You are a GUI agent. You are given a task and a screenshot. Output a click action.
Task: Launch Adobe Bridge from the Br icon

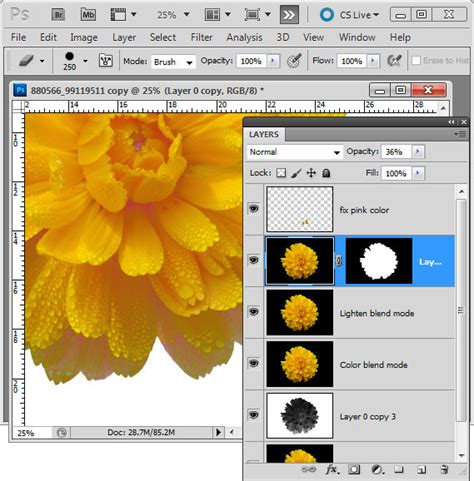pos(58,15)
